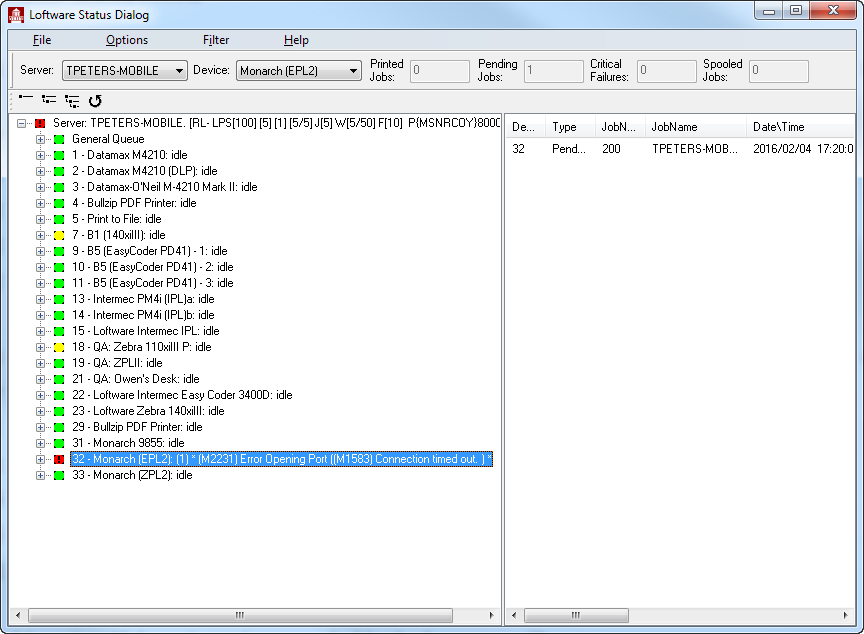Click left arrow of tree pane scrollbar
The image size is (864, 634).
(x=18, y=615)
